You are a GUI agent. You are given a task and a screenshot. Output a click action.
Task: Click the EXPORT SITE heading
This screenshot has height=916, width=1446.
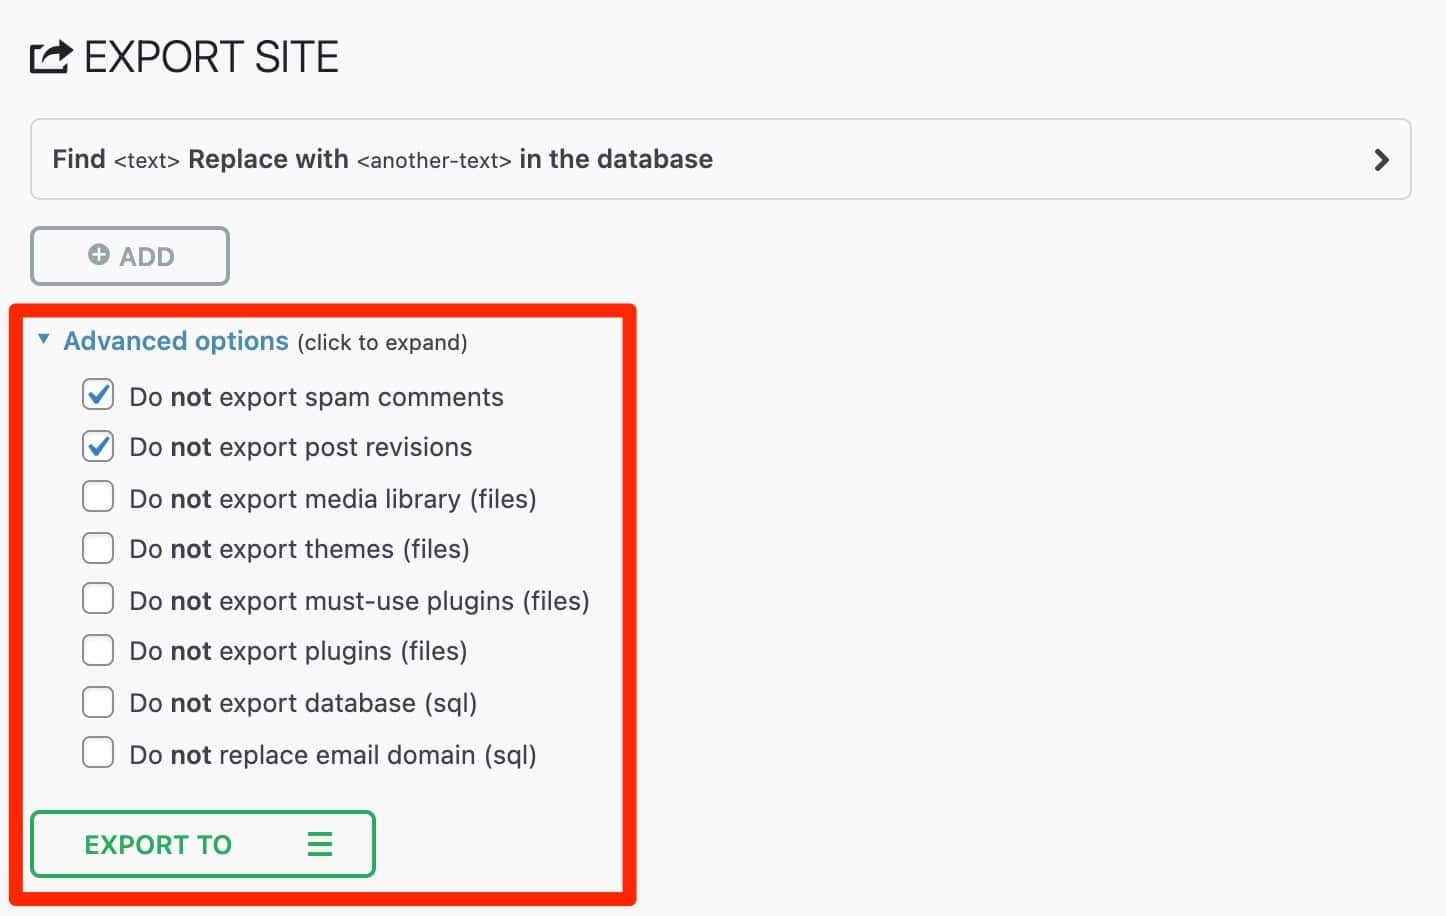(211, 57)
